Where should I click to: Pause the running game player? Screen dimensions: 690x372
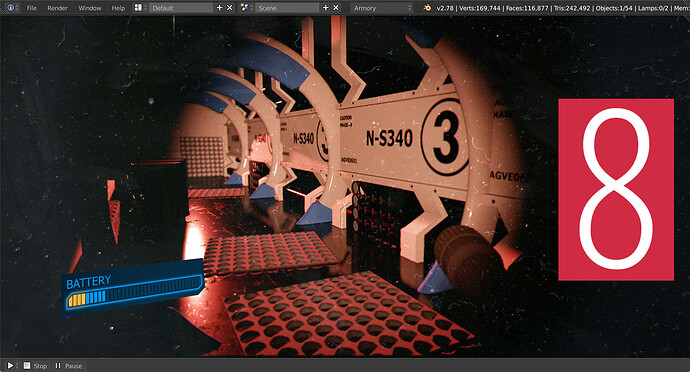[x=69, y=366]
